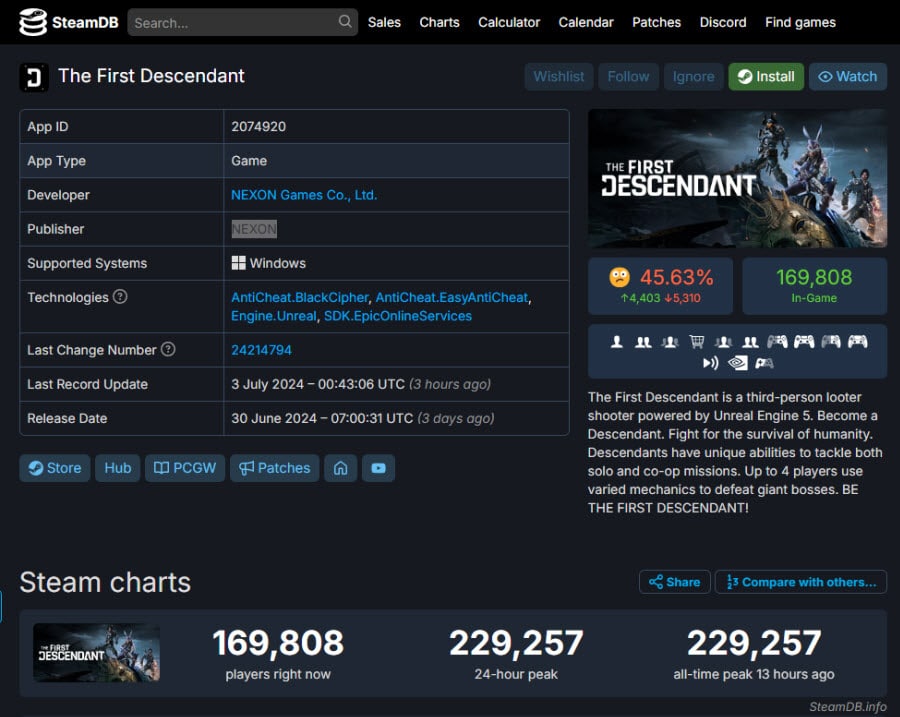Image resolution: width=900 pixels, height=717 pixels.
Task: Toggle Wishlist for The First Descendant
Action: (x=558, y=76)
